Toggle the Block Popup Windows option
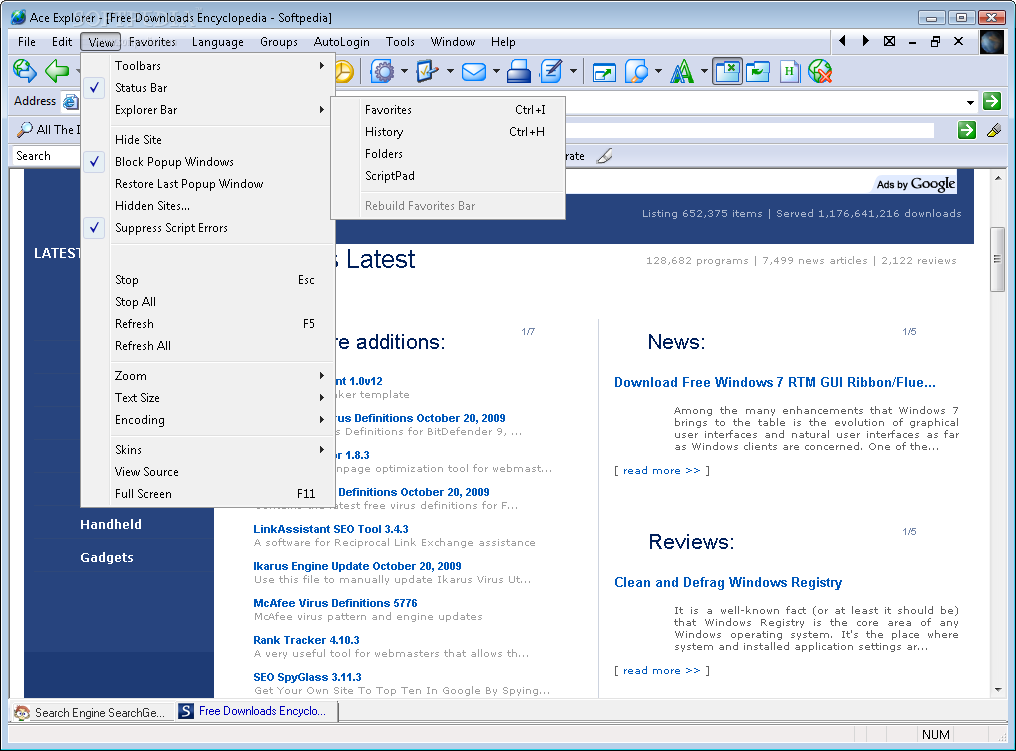 click(x=208, y=161)
